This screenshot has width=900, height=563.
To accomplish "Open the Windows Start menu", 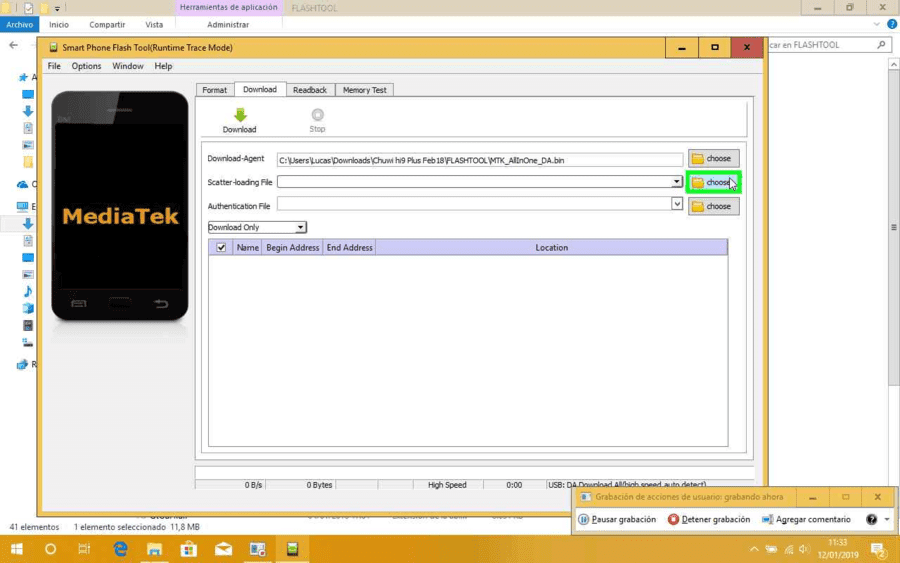I will 17,549.
